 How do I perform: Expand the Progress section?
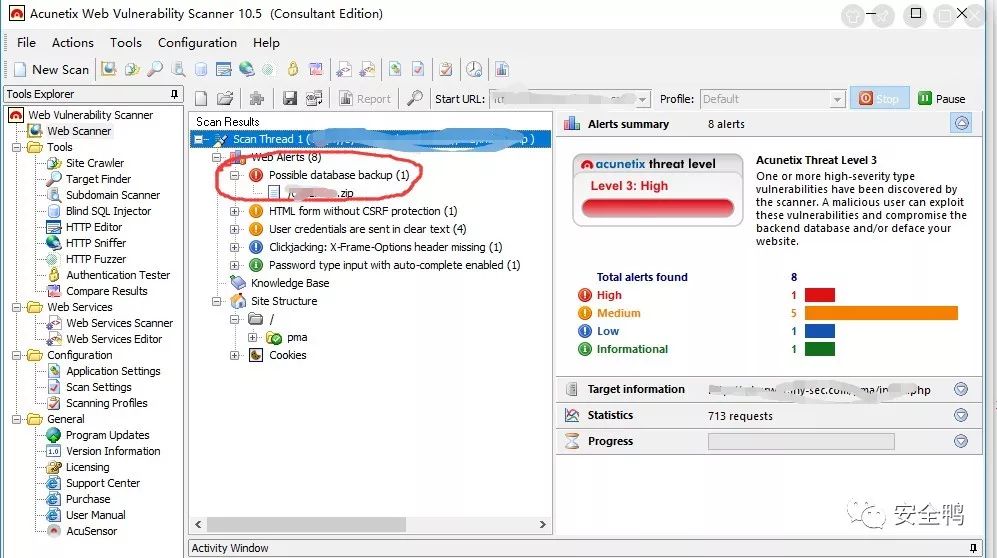pos(961,441)
